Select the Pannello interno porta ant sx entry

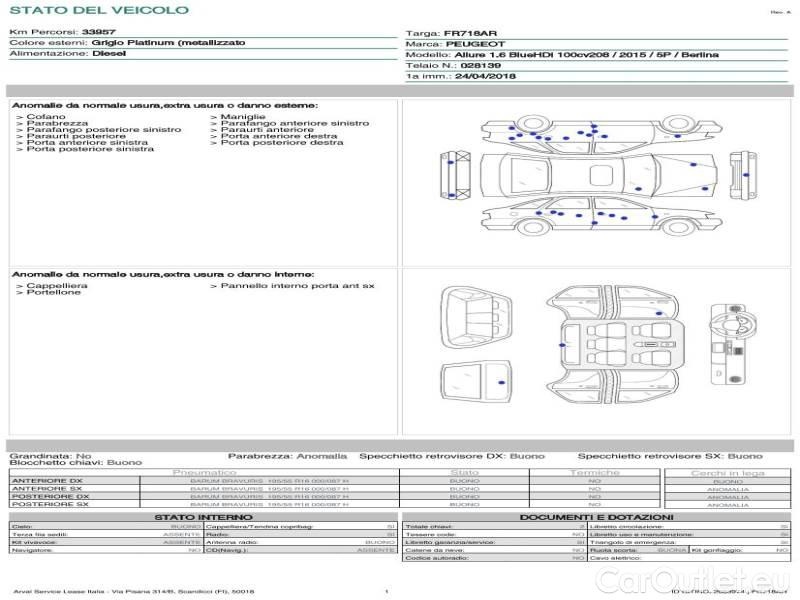click(297, 286)
